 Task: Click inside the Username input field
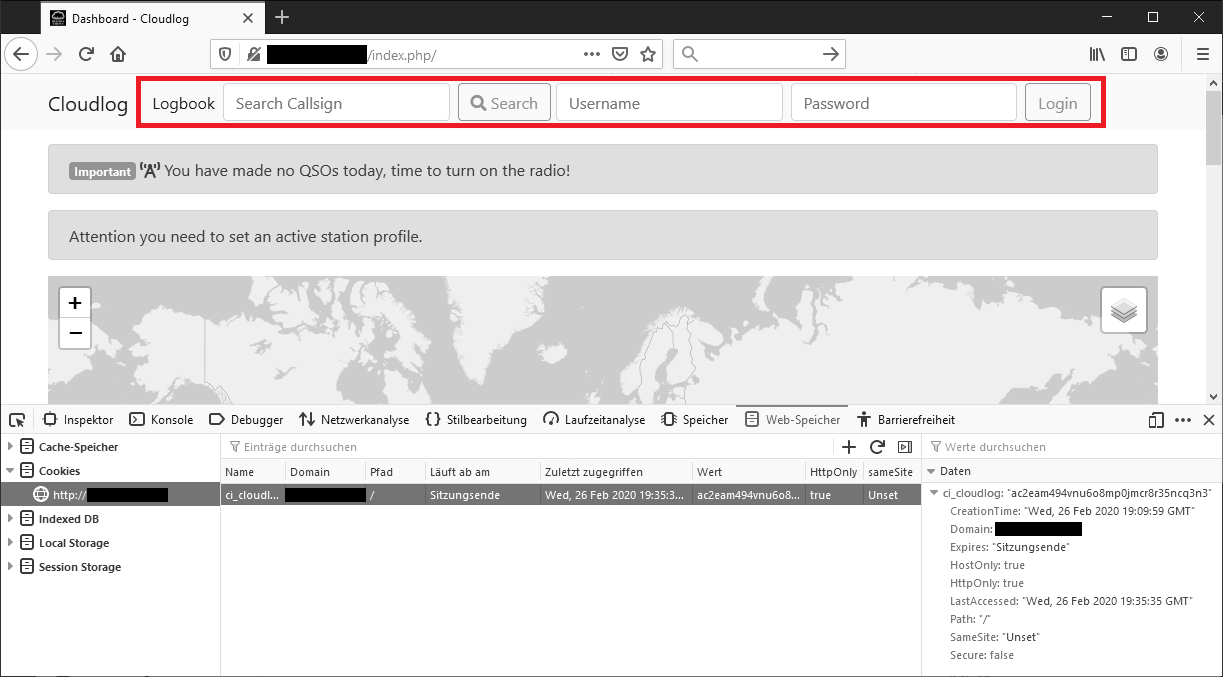[668, 101]
